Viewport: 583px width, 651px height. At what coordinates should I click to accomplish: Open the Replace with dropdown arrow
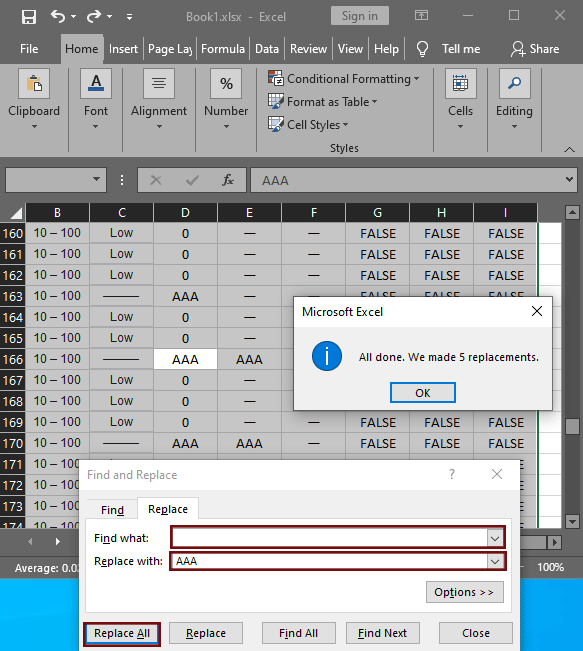click(x=495, y=561)
